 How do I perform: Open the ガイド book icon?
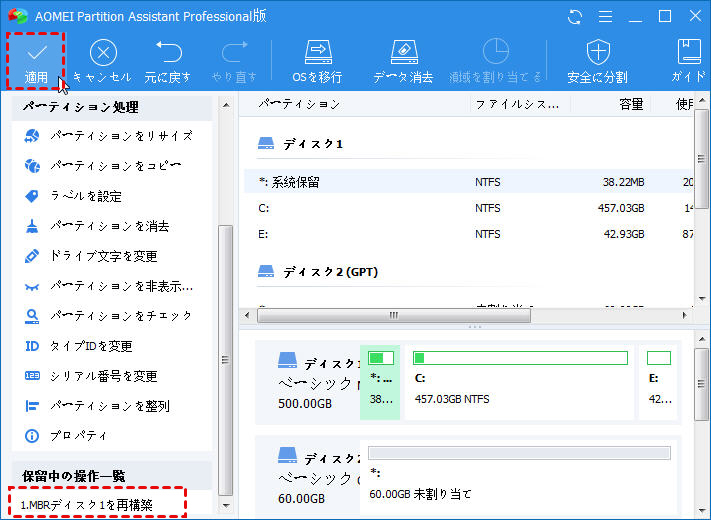pyautogui.click(x=689, y=51)
